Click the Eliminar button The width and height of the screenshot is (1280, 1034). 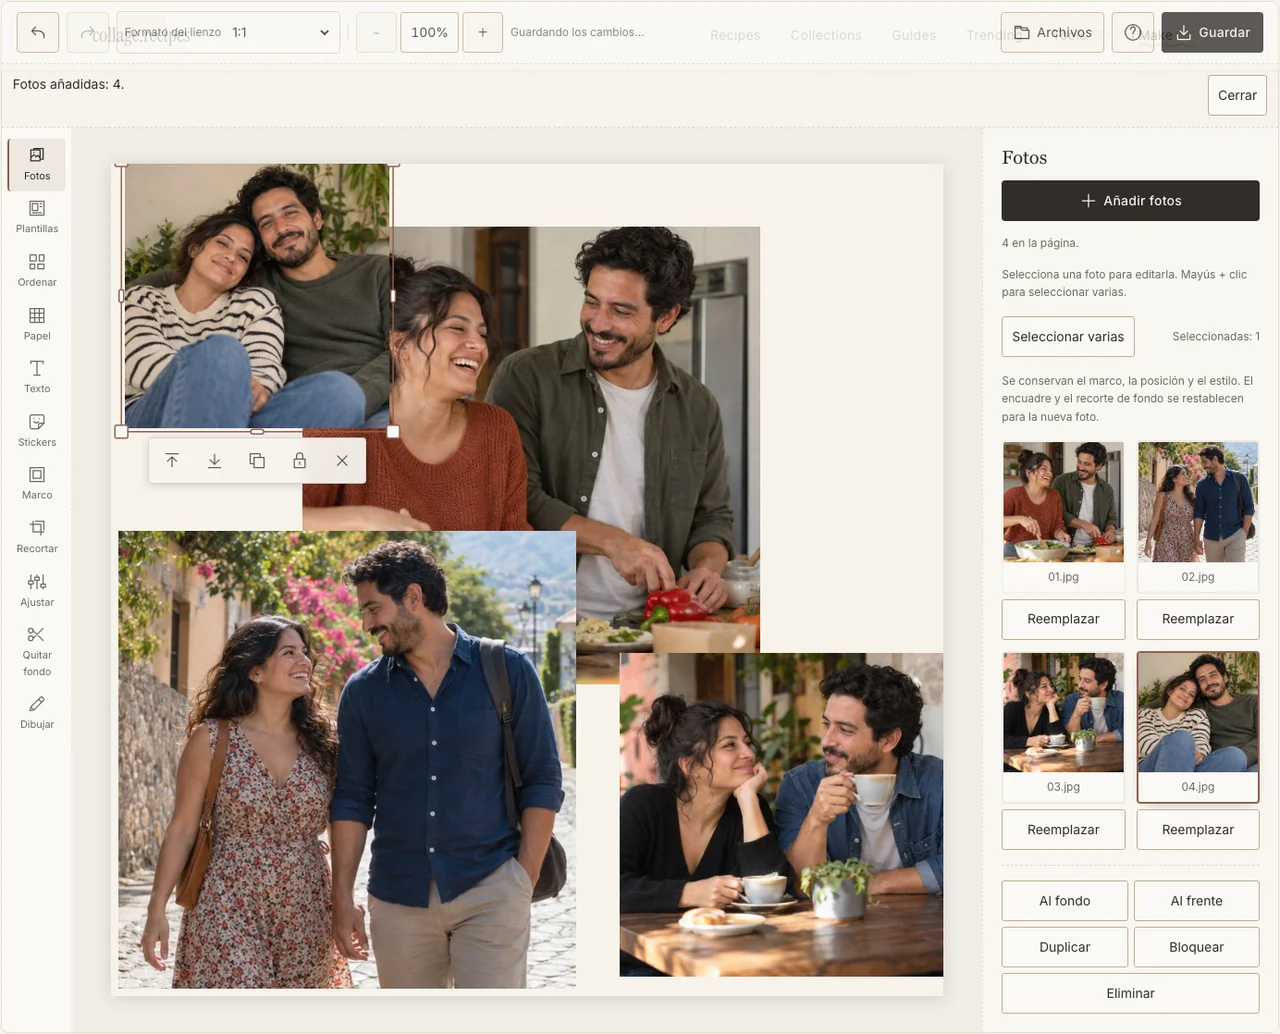tap(1130, 993)
